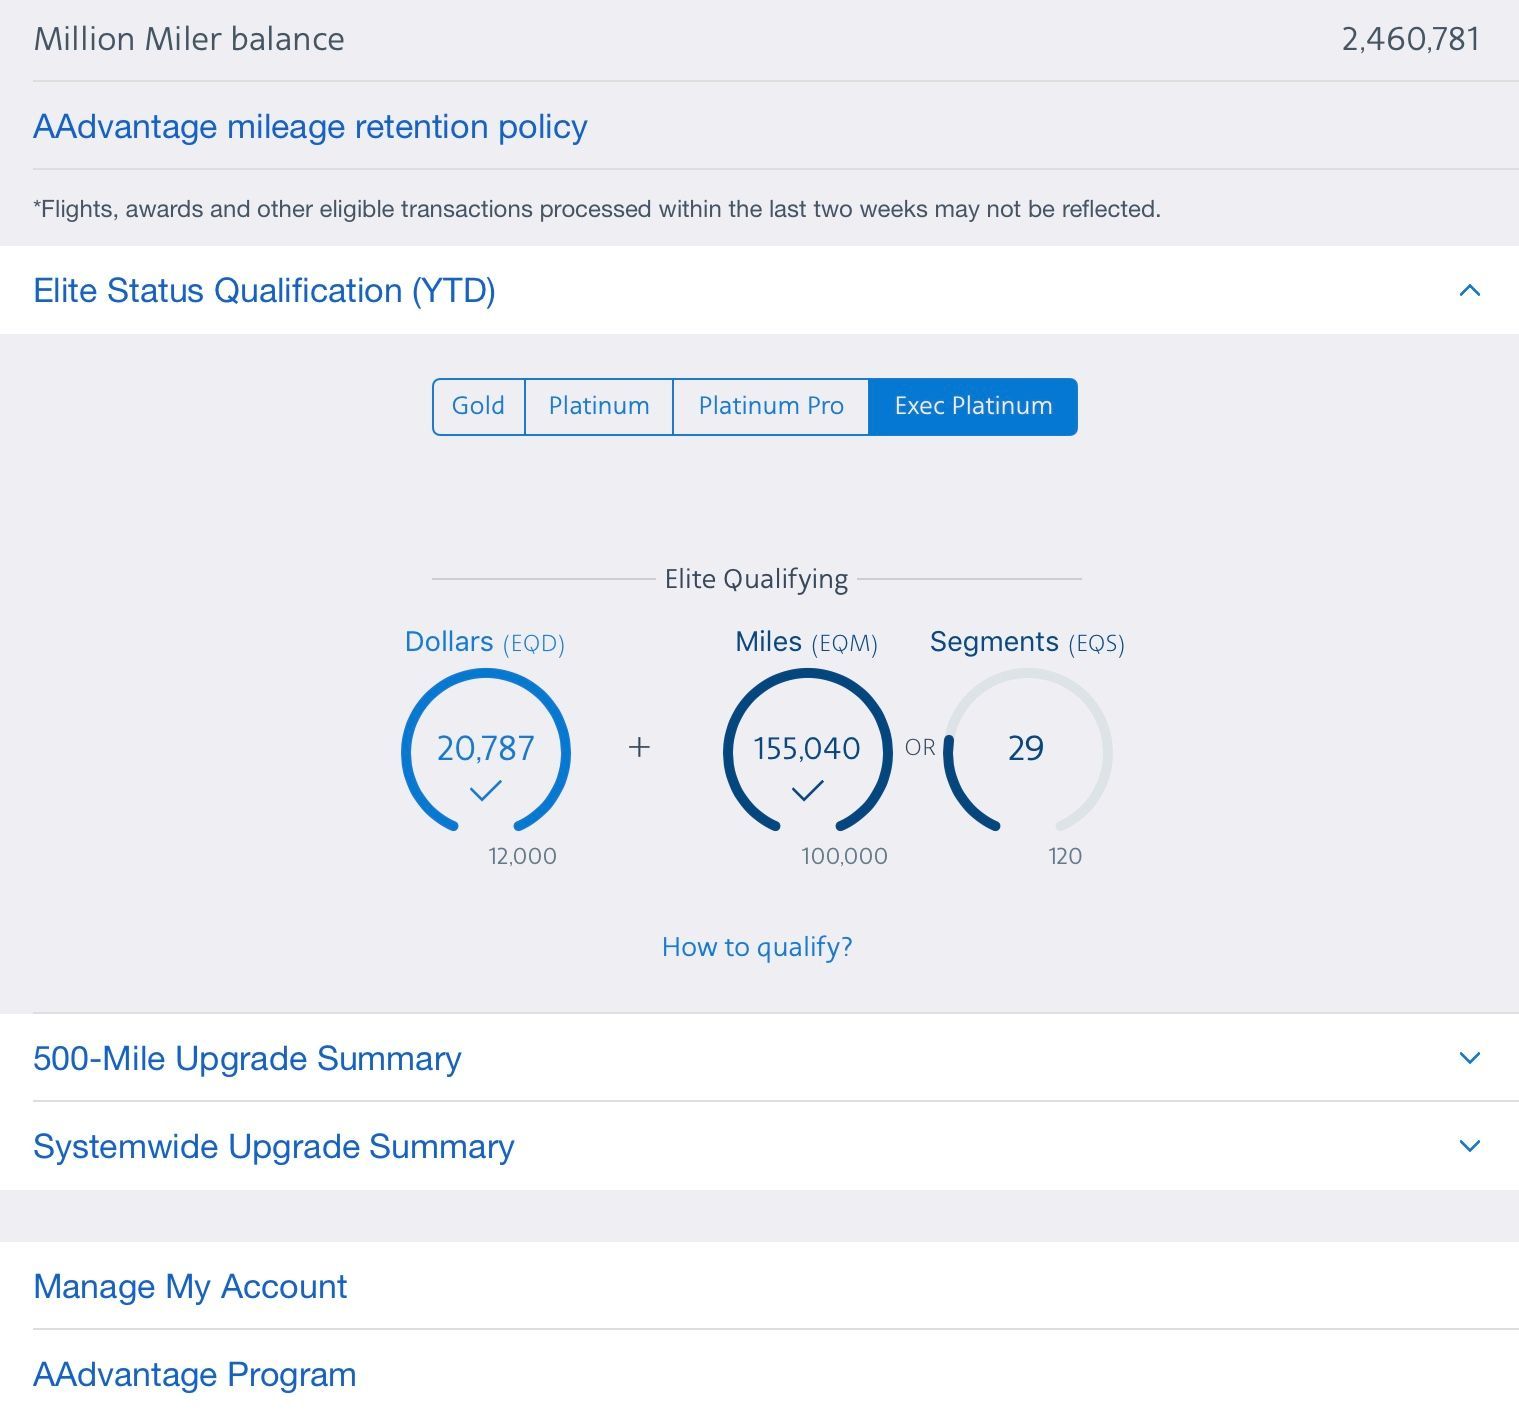Select the Exec Platinum tab
The image size is (1519, 1418).
[972, 406]
